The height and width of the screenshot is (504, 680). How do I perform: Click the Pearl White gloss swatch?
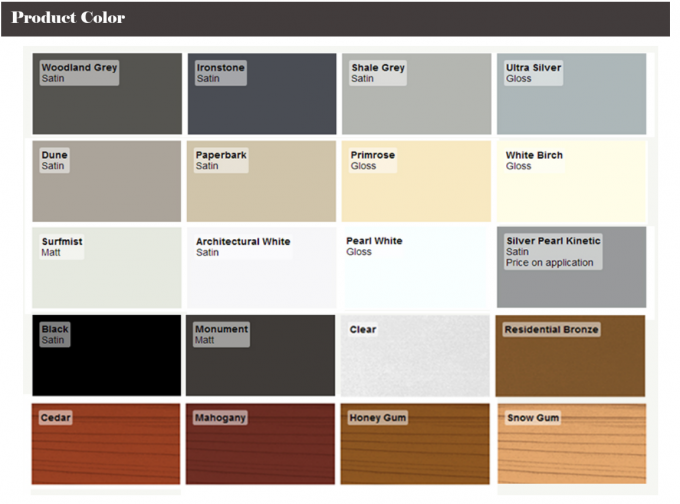(416, 268)
